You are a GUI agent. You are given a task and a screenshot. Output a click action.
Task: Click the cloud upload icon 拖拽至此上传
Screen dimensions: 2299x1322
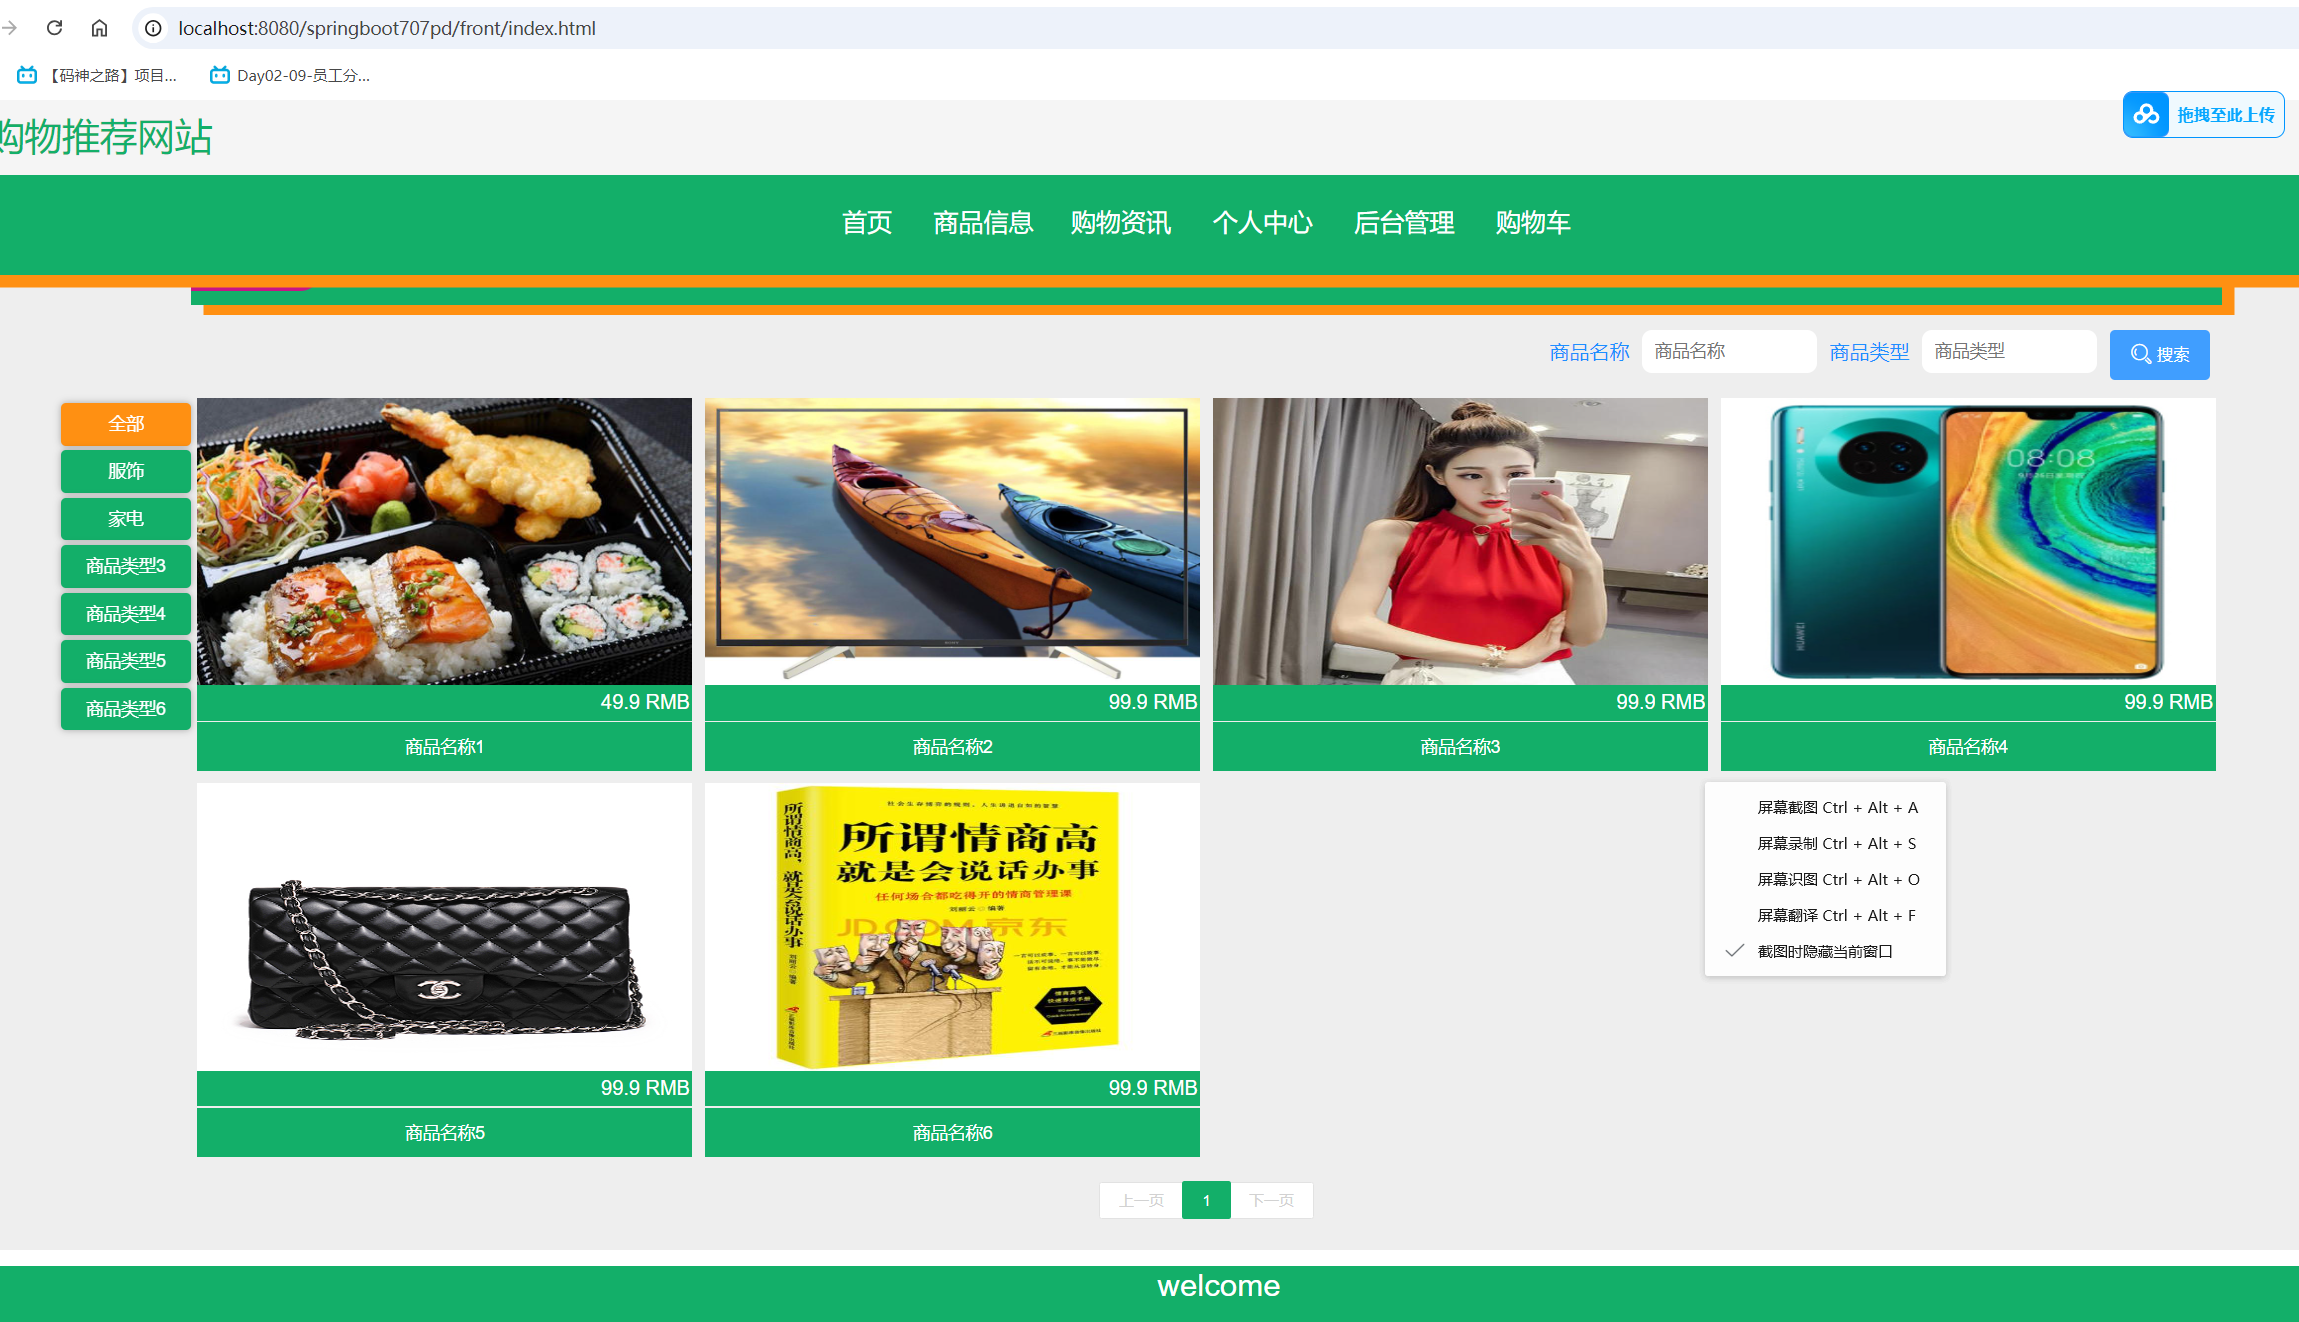[x=2146, y=115]
